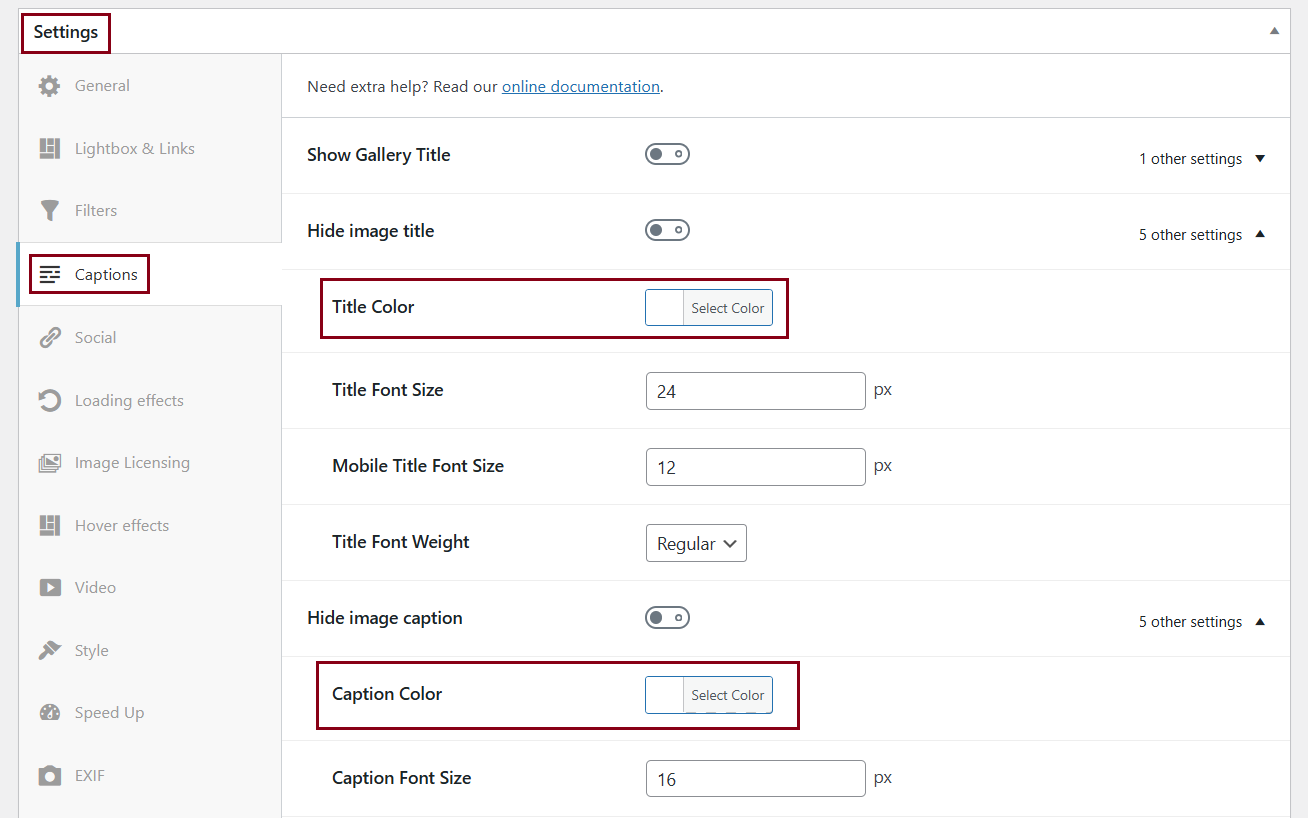Click Select Color button for Caption Color
Viewport: 1308px width, 818px height.
pos(727,695)
